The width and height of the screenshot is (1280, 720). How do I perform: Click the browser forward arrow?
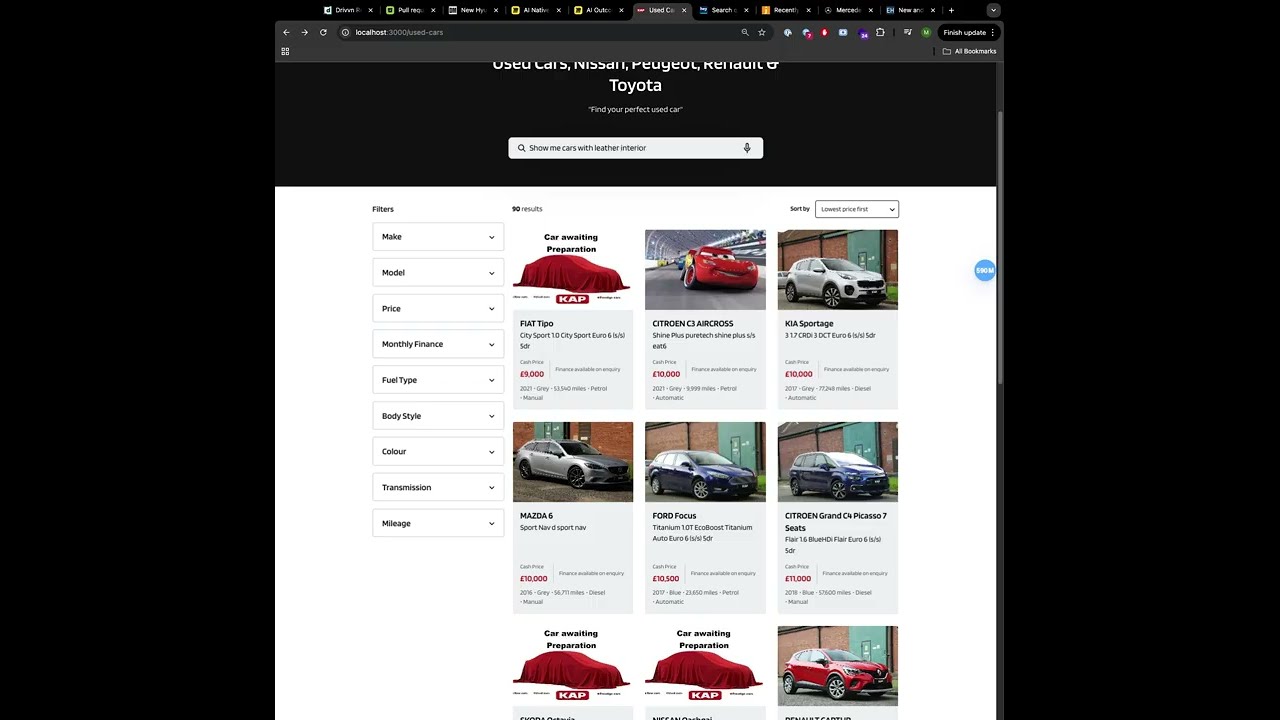305,32
